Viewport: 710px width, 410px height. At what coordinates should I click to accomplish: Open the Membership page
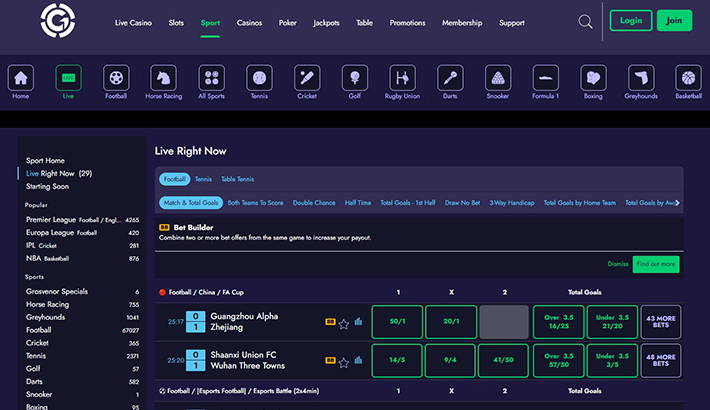pyautogui.click(x=462, y=23)
